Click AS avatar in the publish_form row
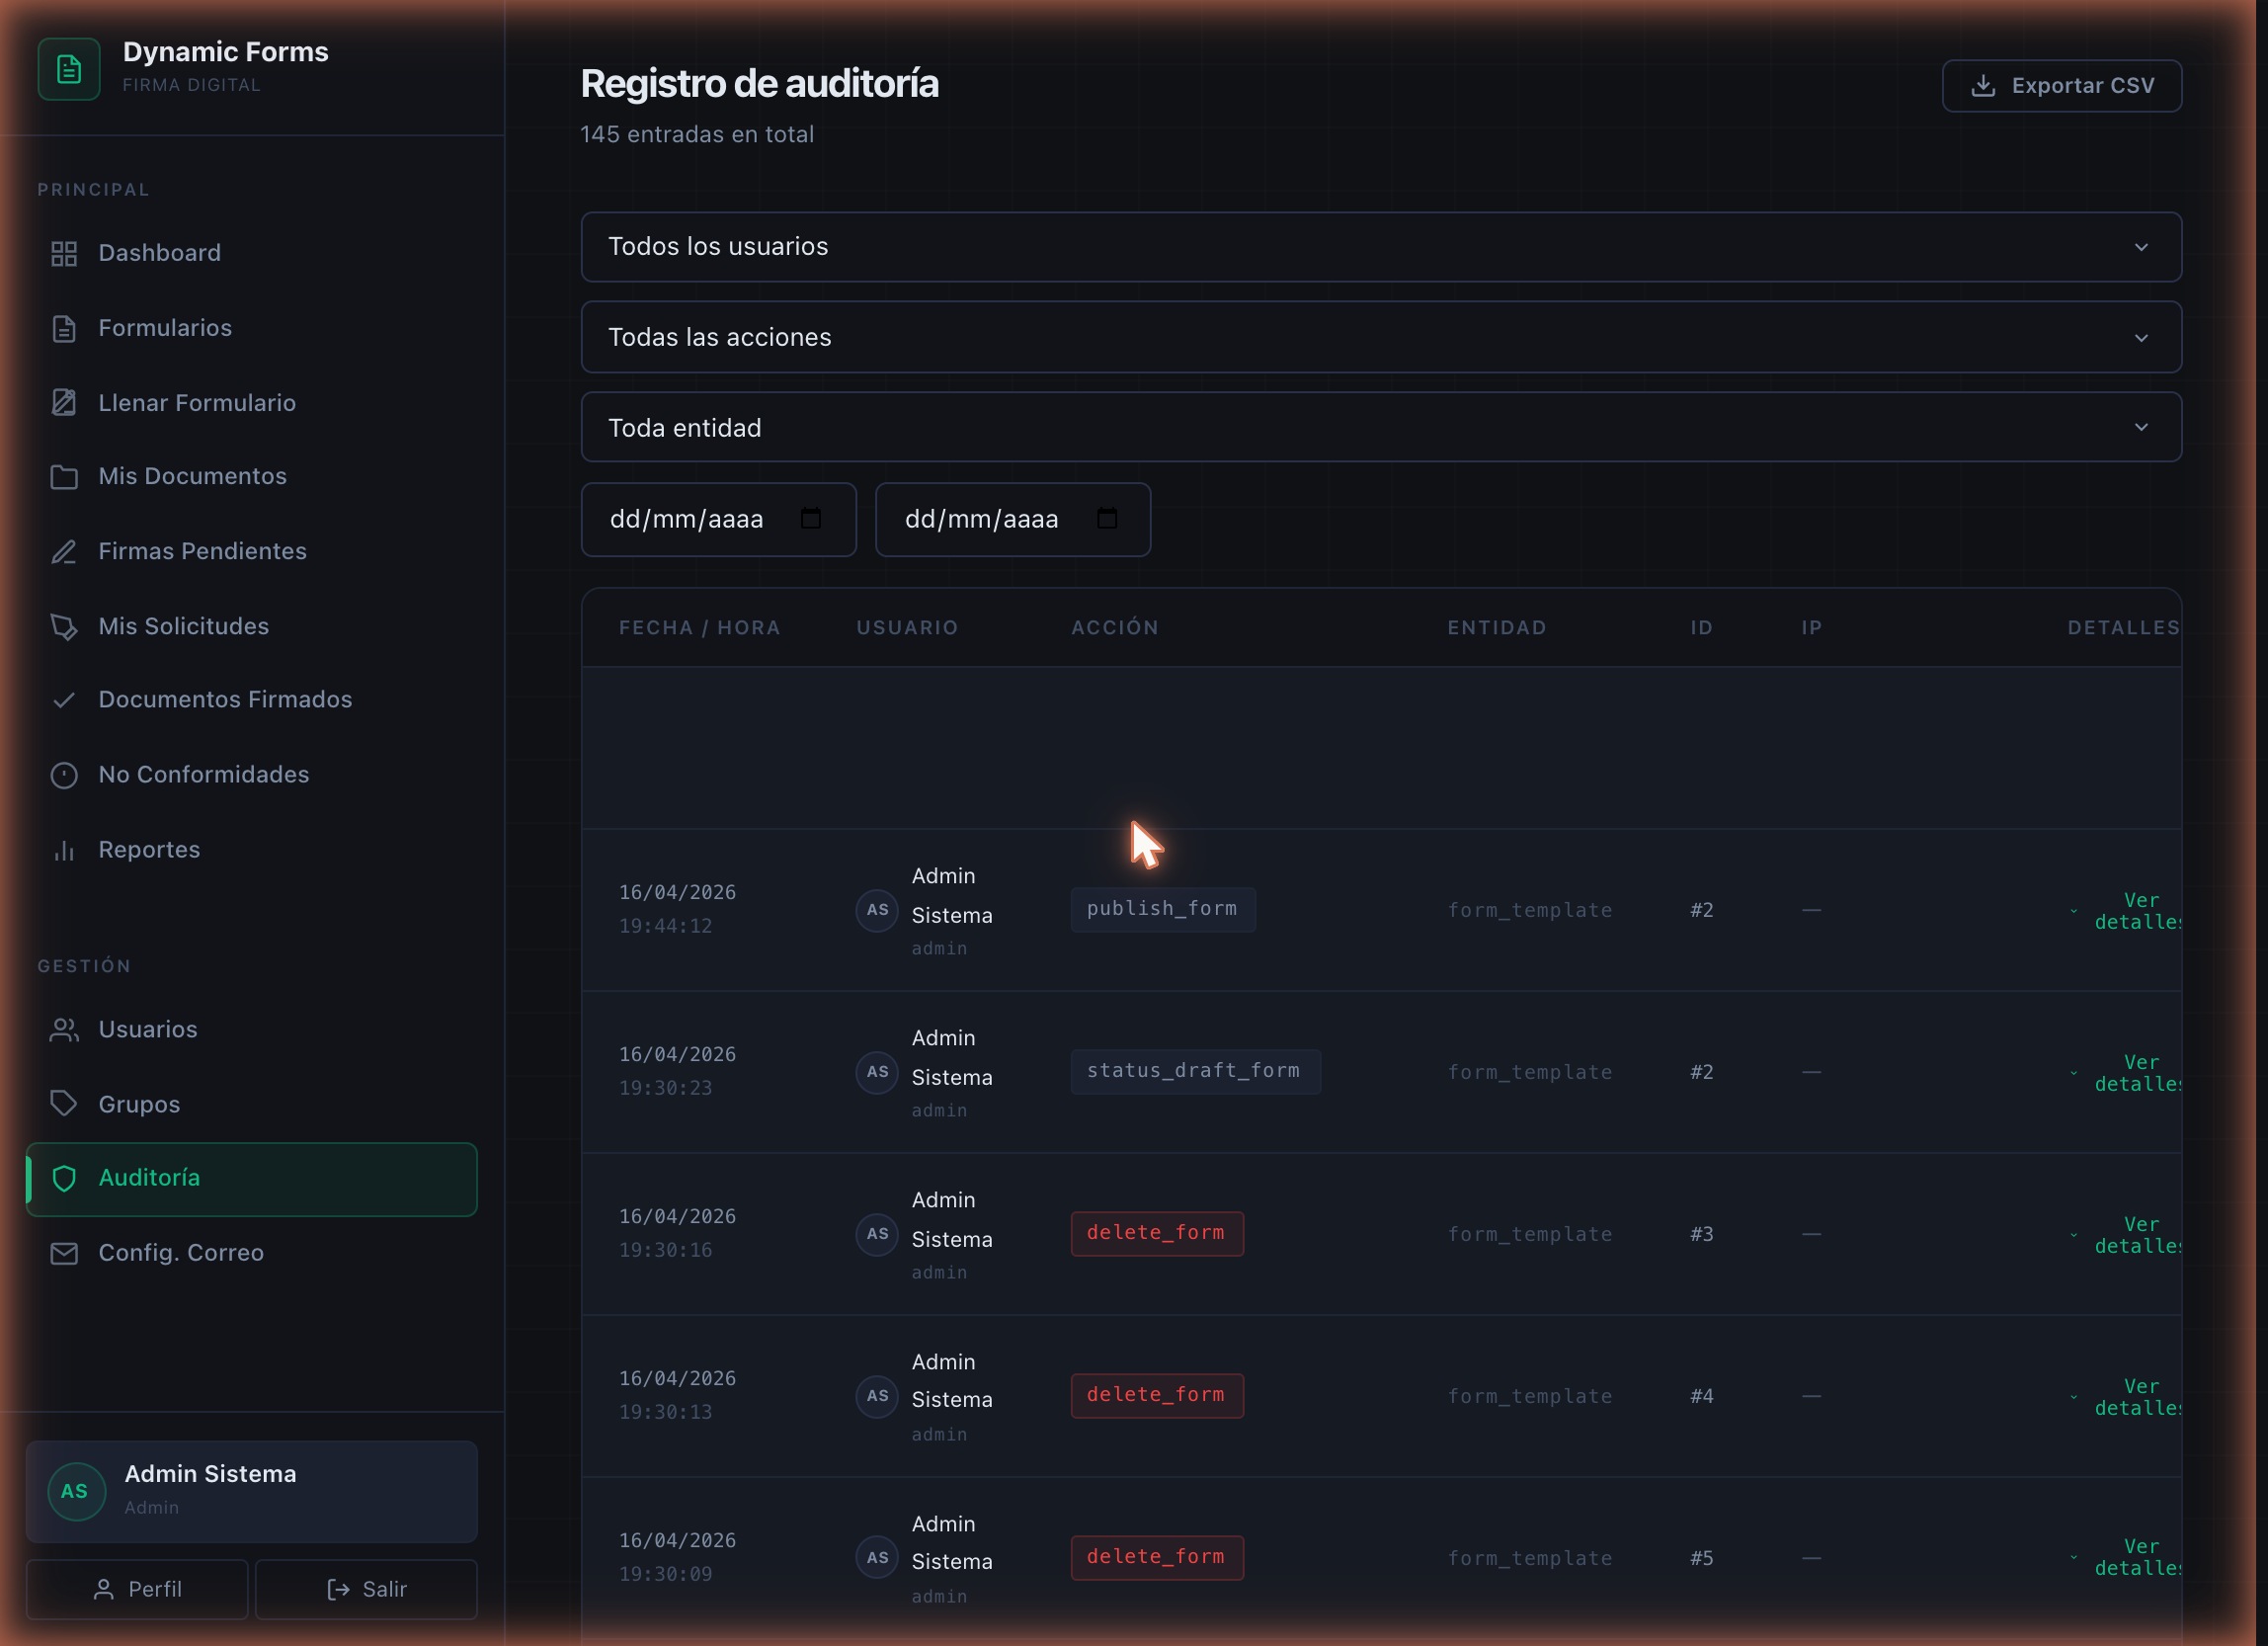The width and height of the screenshot is (2268, 1646). (877, 910)
